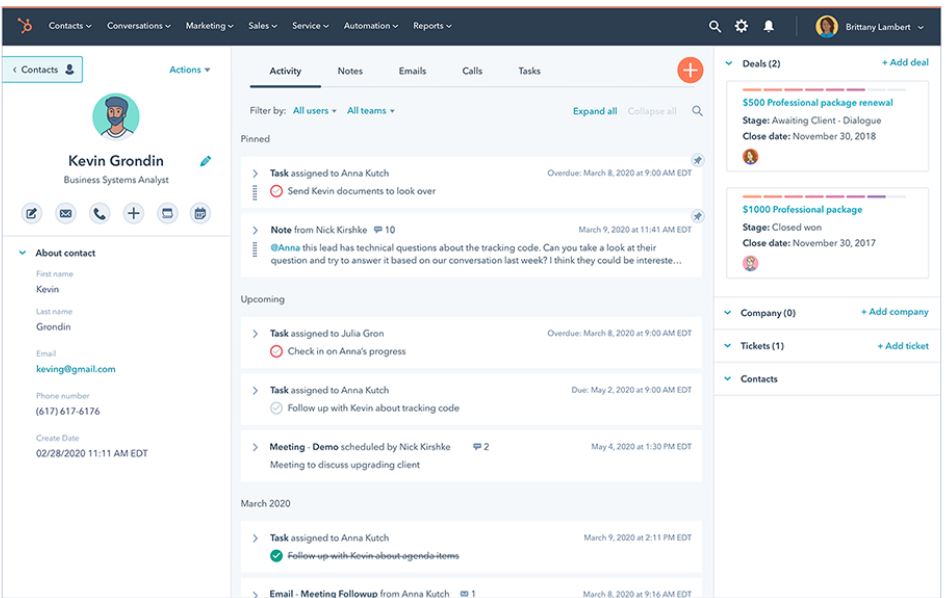Expand the Julia Gron task entry
Image resolution: width=946 pixels, height=598 pixels.
point(255,334)
